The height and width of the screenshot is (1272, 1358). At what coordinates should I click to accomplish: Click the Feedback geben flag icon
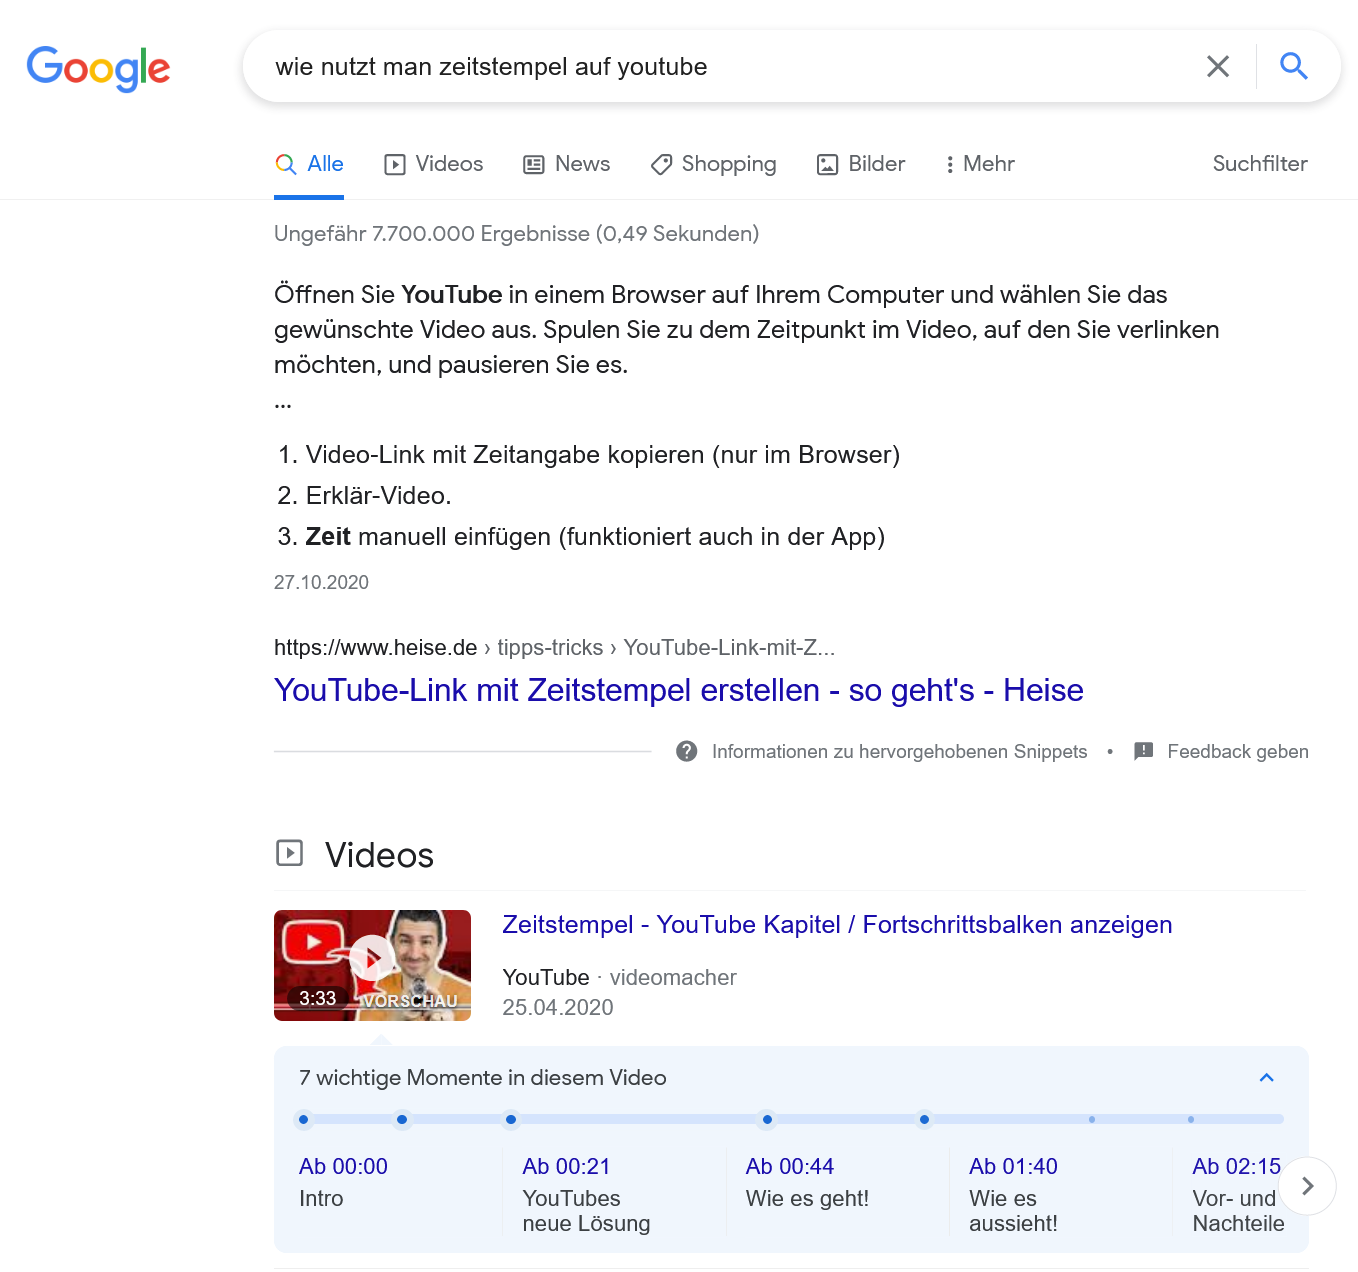[1144, 751]
